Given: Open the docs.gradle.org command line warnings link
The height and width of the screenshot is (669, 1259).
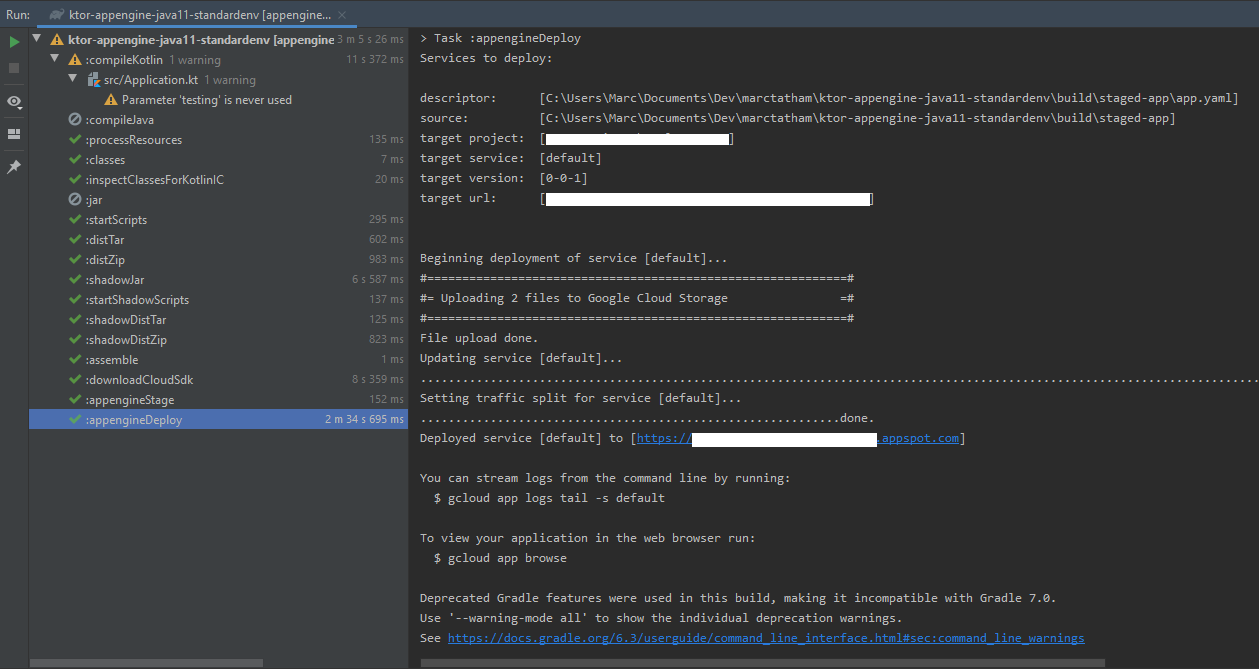Looking at the screenshot, I should (766, 638).
